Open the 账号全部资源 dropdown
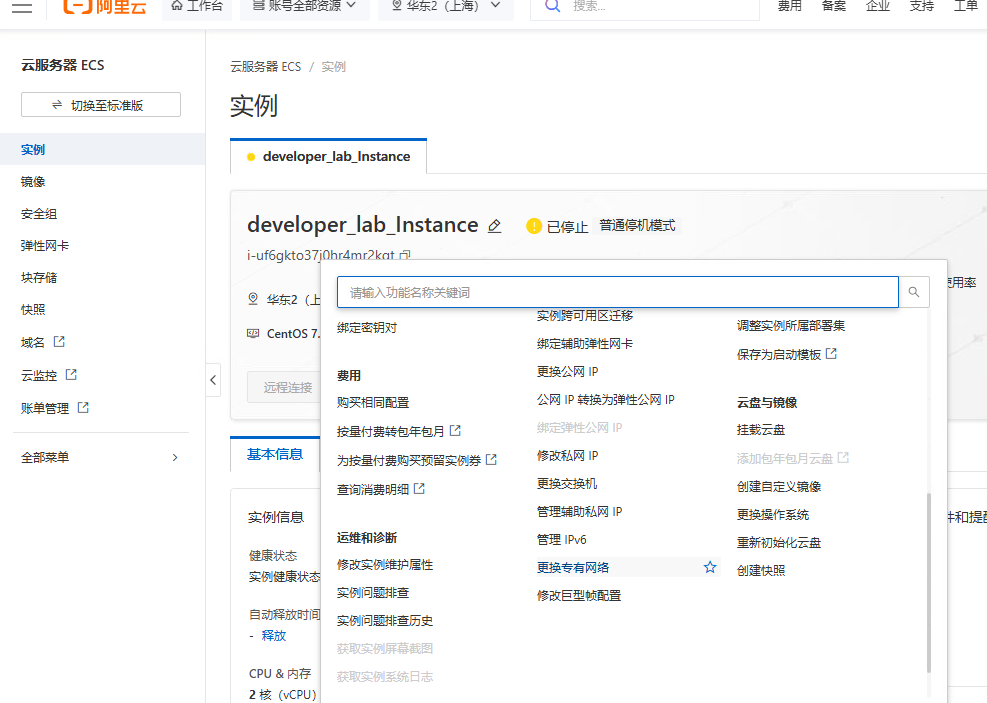Image resolution: width=987 pixels, height=703 pixels. tap(305, 6)
